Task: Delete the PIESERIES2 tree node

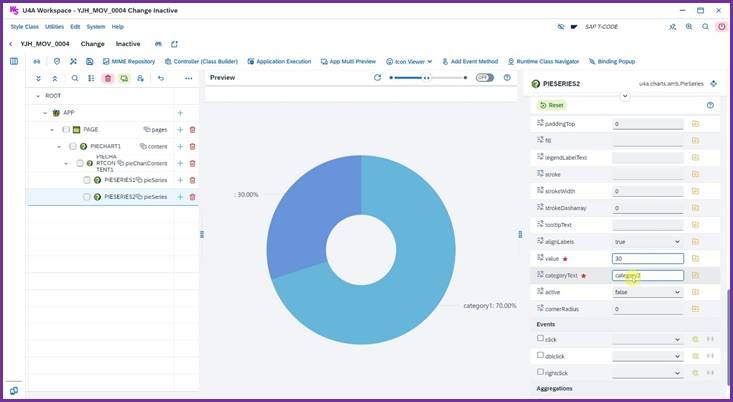Action: (192, 197)
